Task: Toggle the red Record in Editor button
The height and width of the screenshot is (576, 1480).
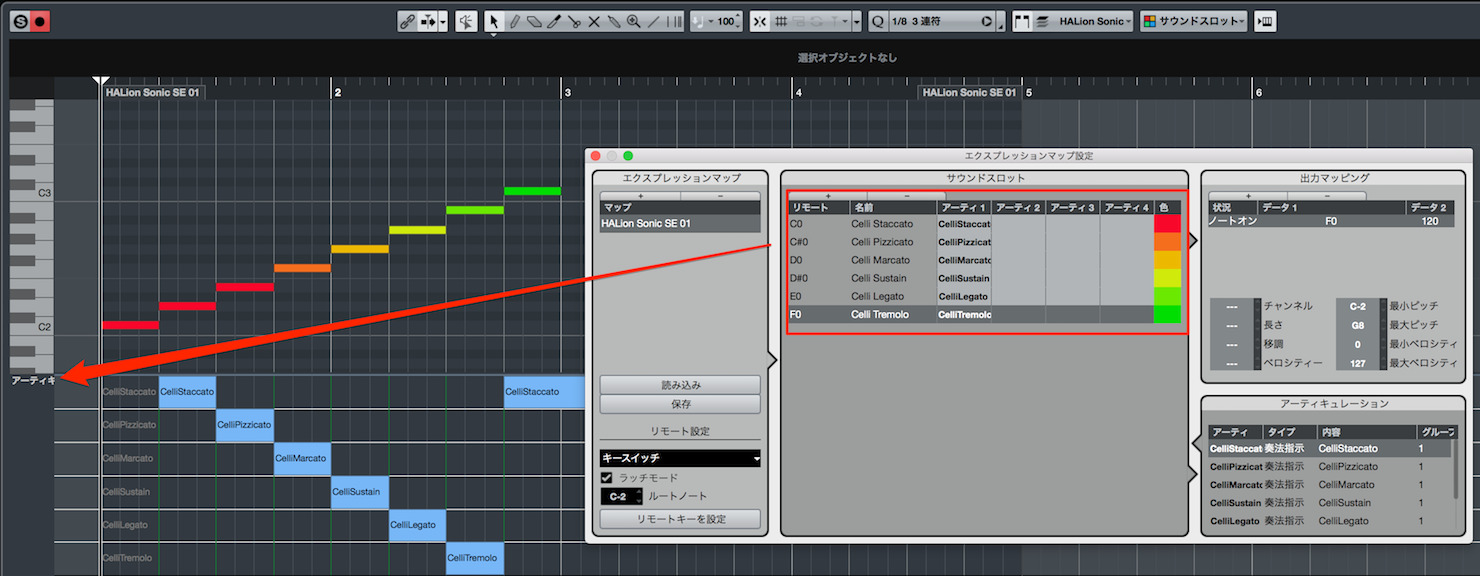Action: [40, 21]
